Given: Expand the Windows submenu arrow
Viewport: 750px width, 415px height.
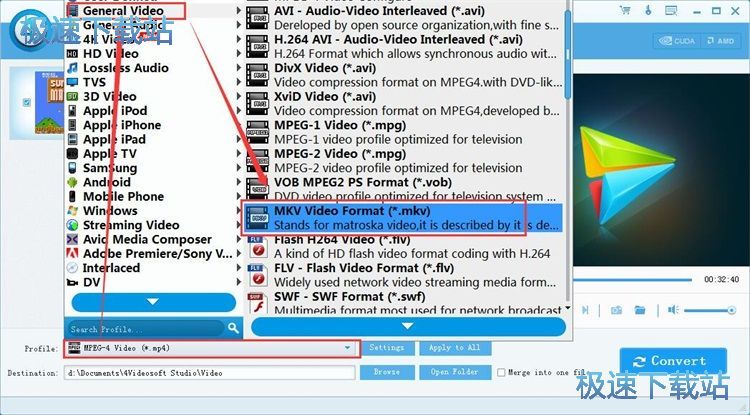Looking at the screenshot, I should (x=239, y=211).
